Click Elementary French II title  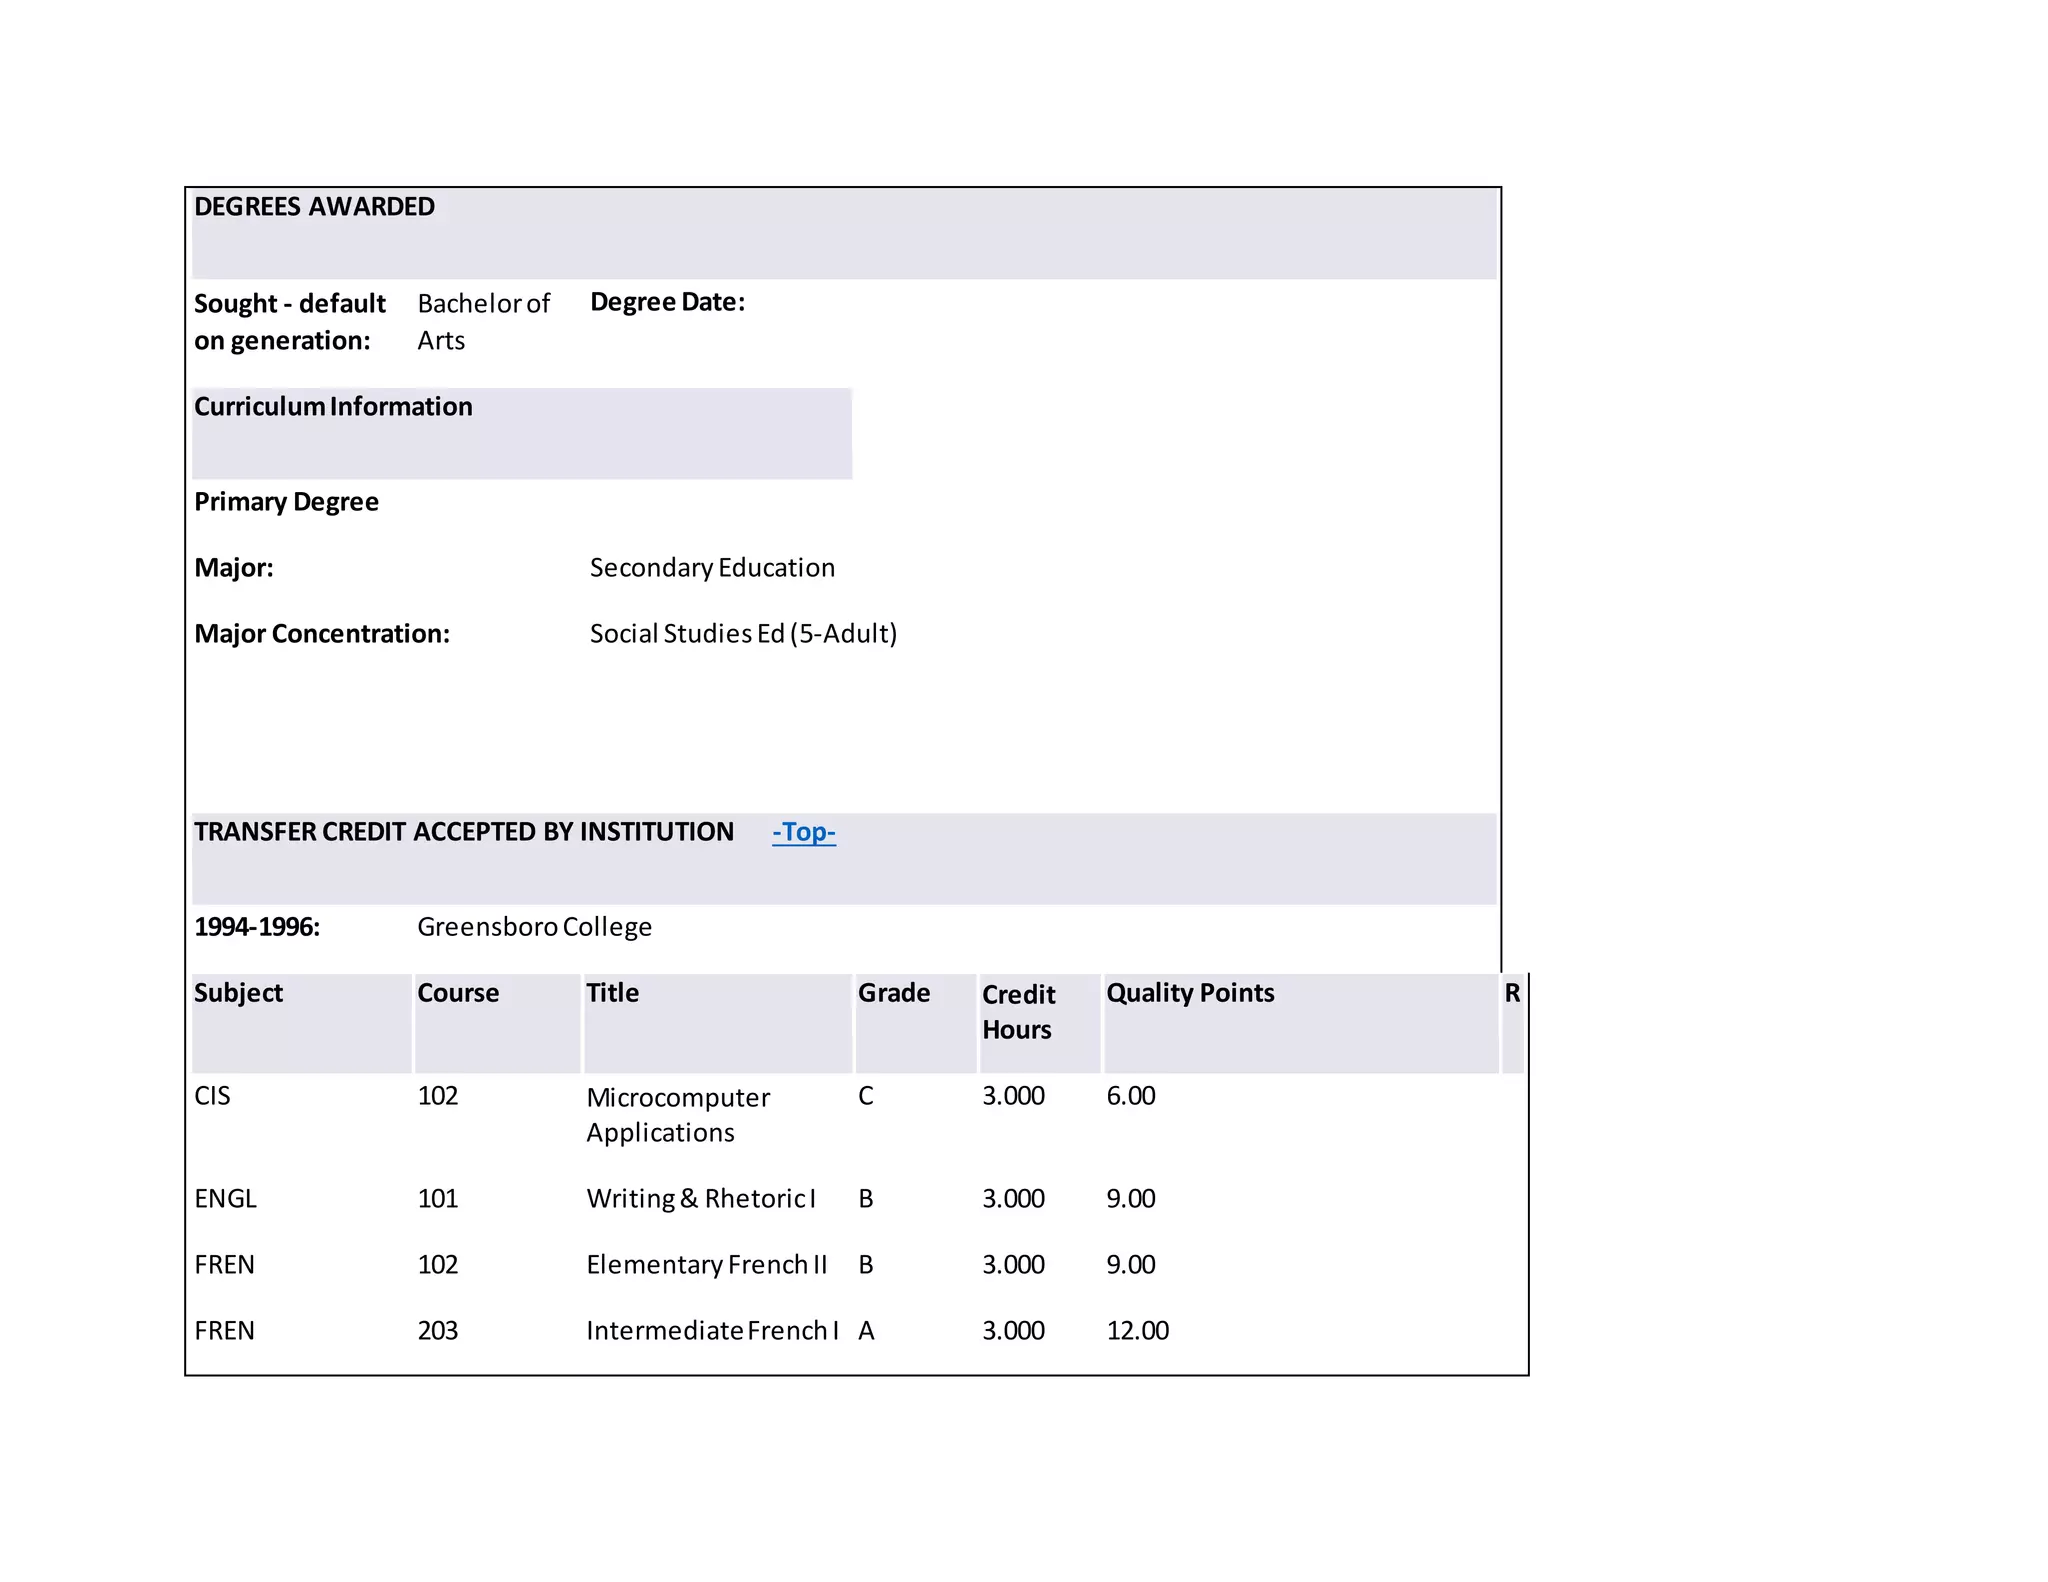click(x=706, y=1265)
